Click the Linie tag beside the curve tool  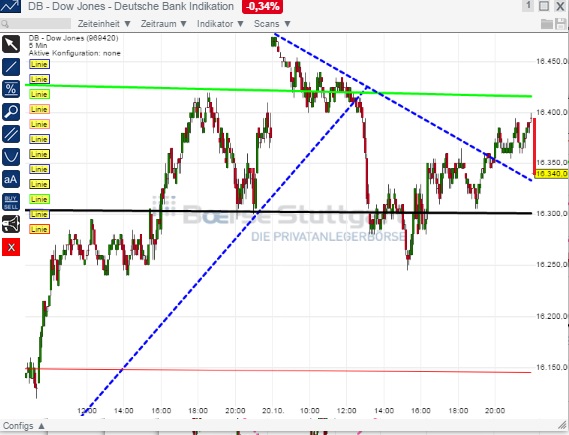(39, 154)
